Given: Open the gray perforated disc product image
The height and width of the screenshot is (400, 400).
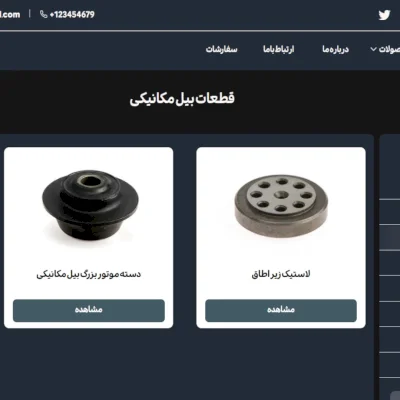Looking at the screenshot, I should (x=281, y=206).
